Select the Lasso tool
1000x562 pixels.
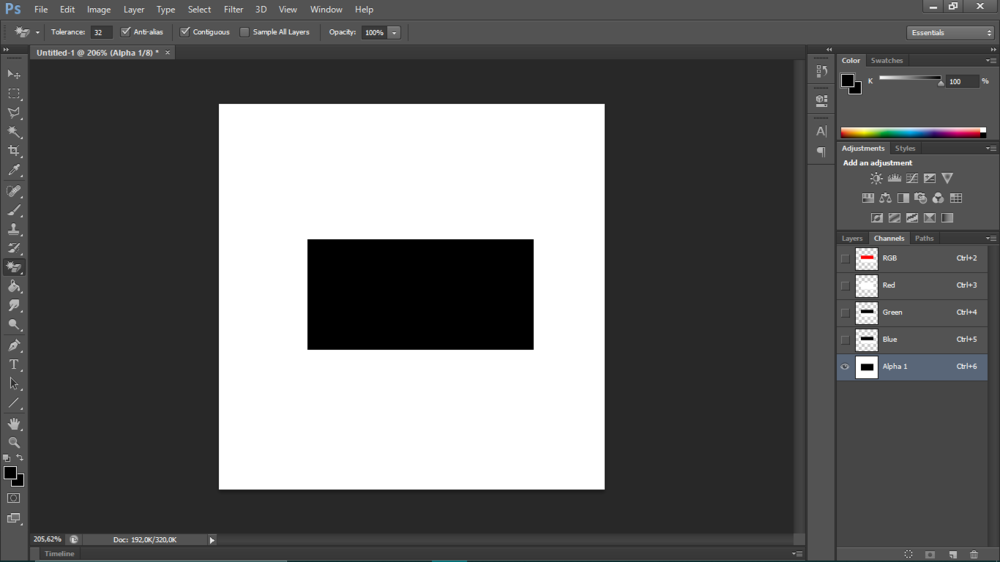pyautogui.click(x=13, y=113)
